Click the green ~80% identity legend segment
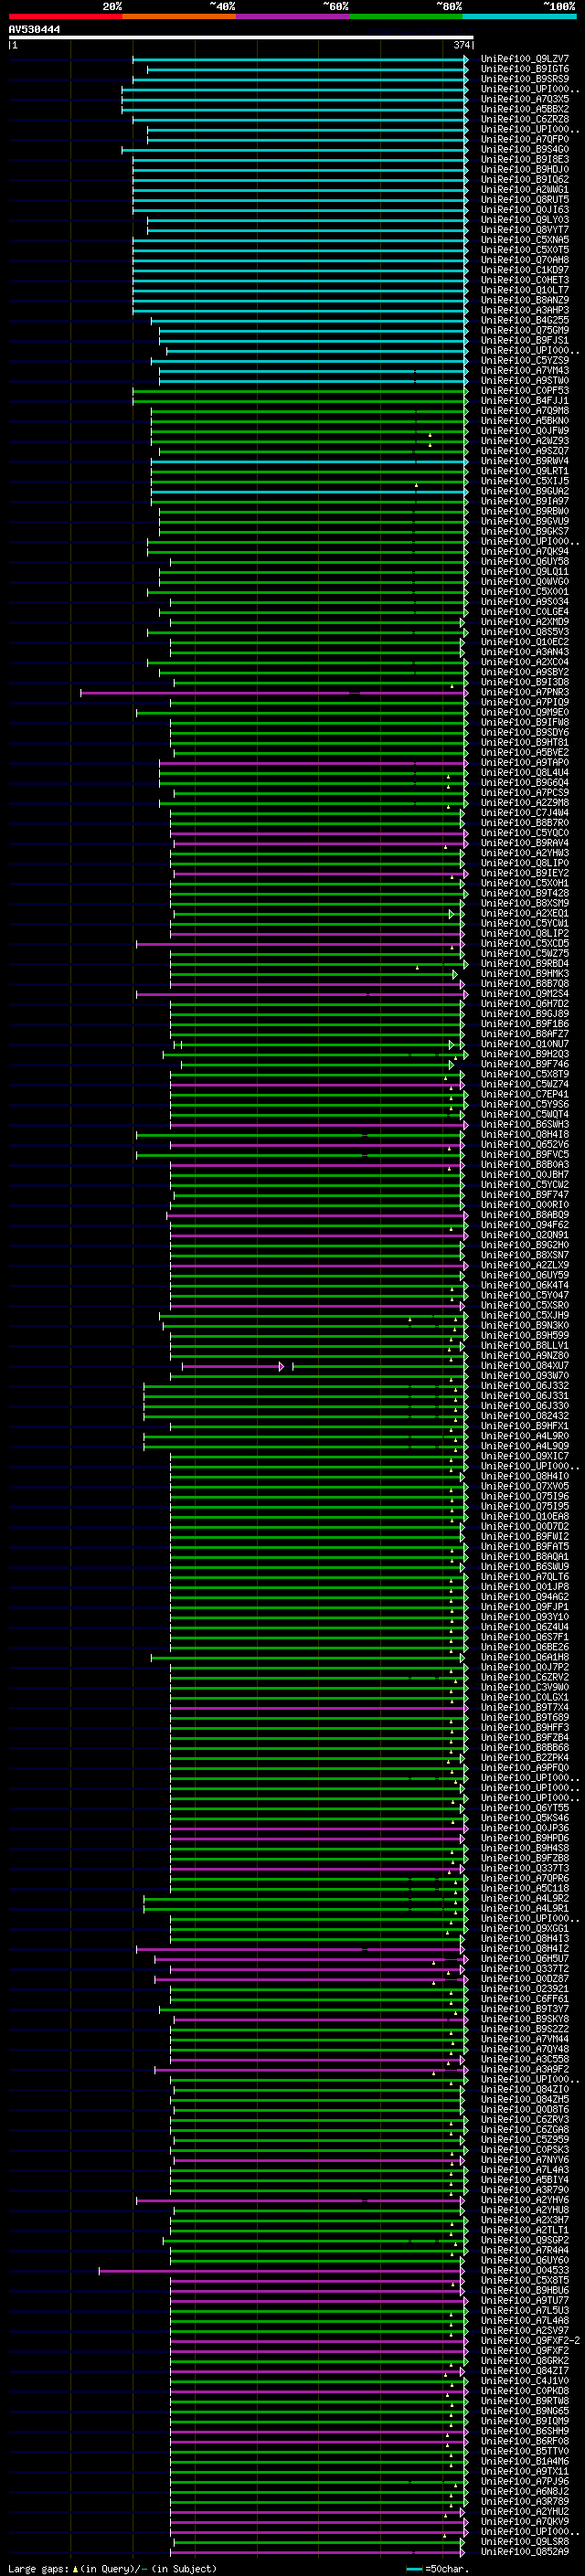This screenshot has height=2576, width=585. point(405,17)
